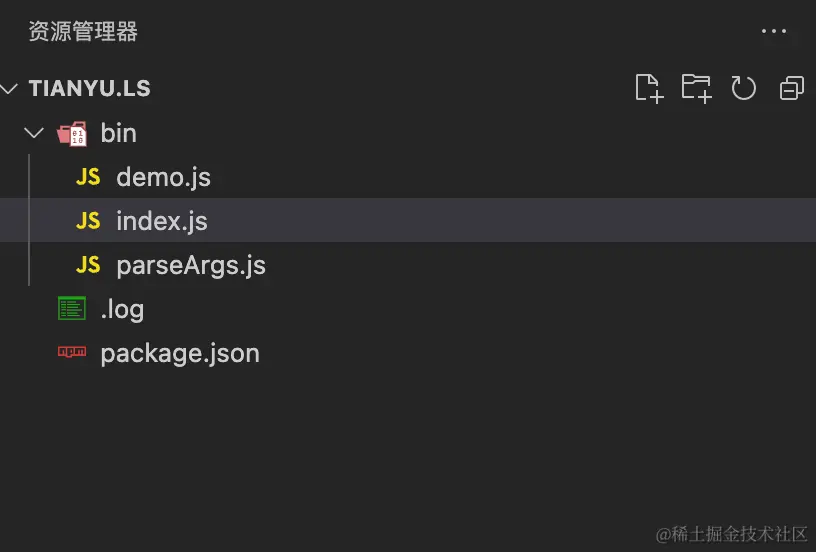This screenshot has width=816, height=552.
Task: Open the index.js file
Action: point(161,220)
